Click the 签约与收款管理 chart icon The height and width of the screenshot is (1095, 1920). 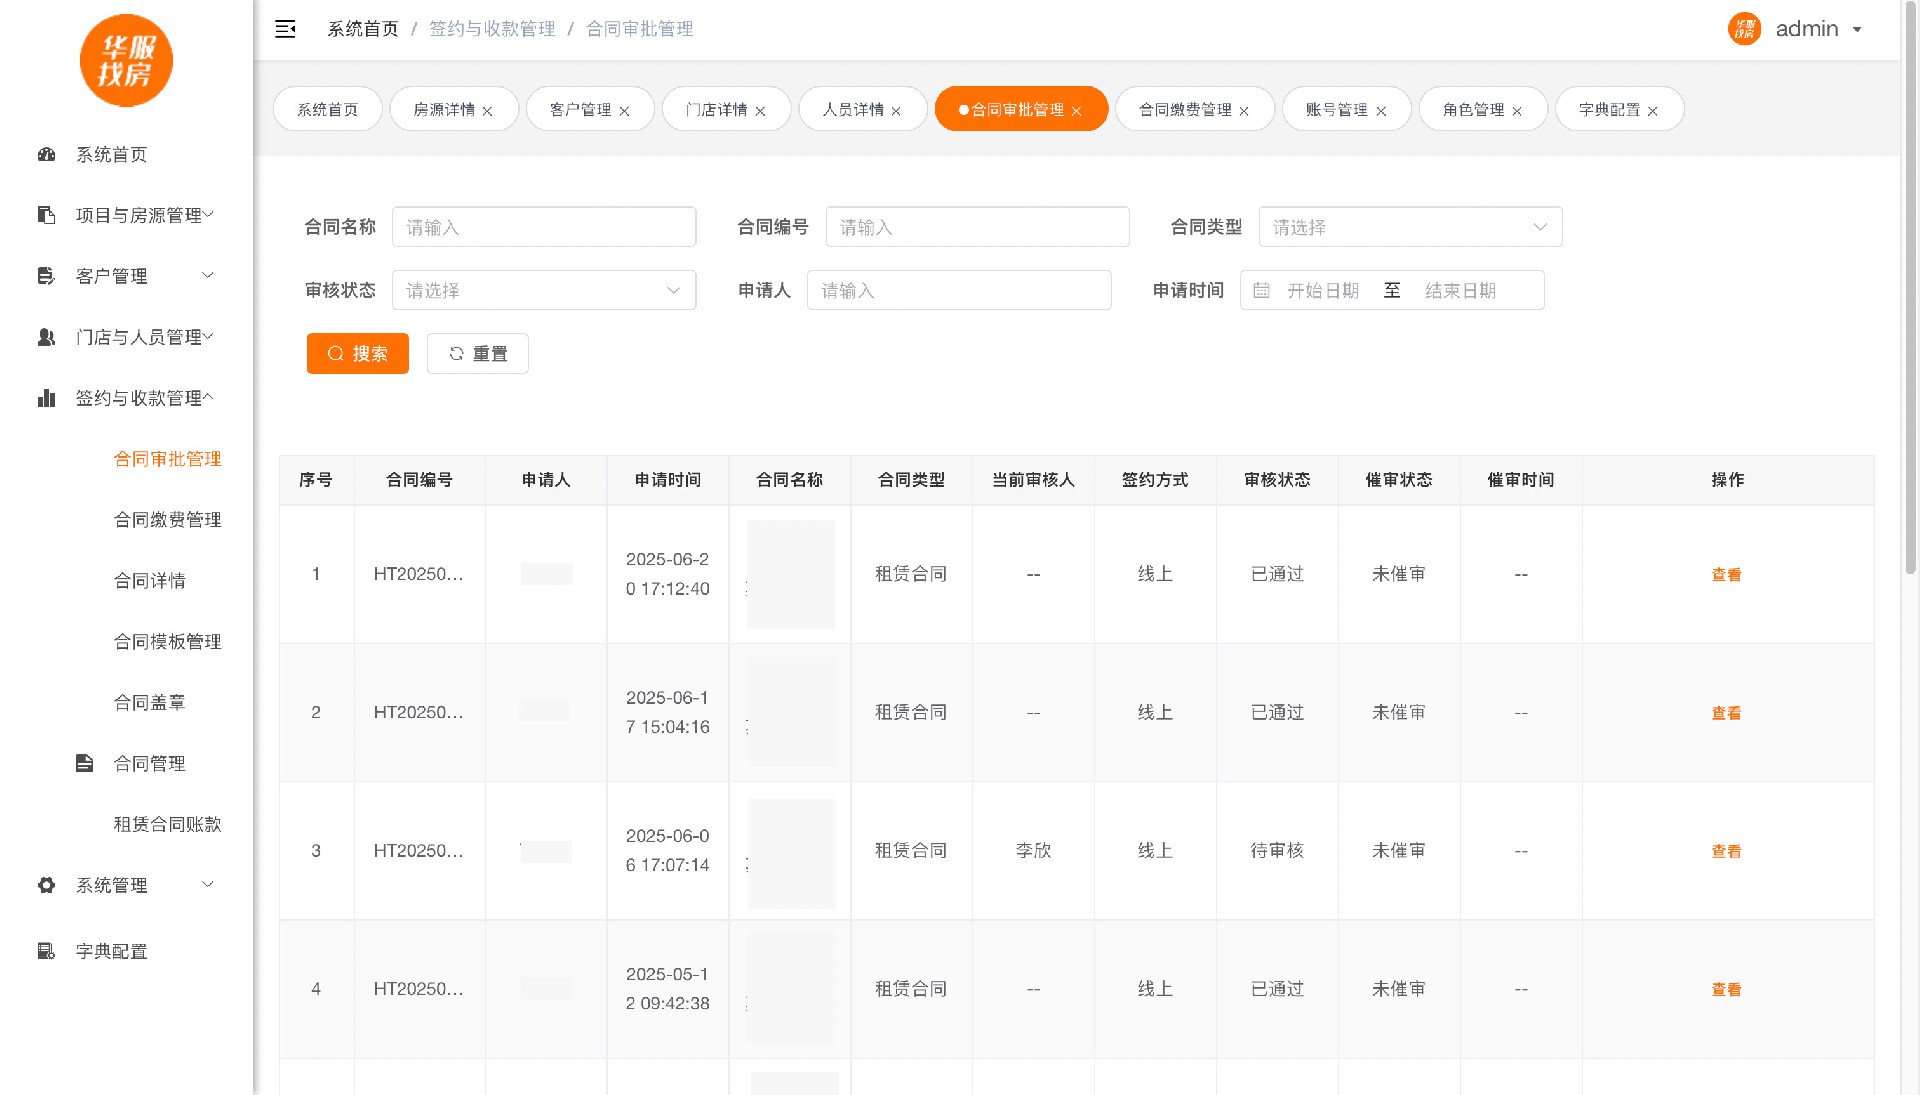pyautogui.click(x=46, y=398)
